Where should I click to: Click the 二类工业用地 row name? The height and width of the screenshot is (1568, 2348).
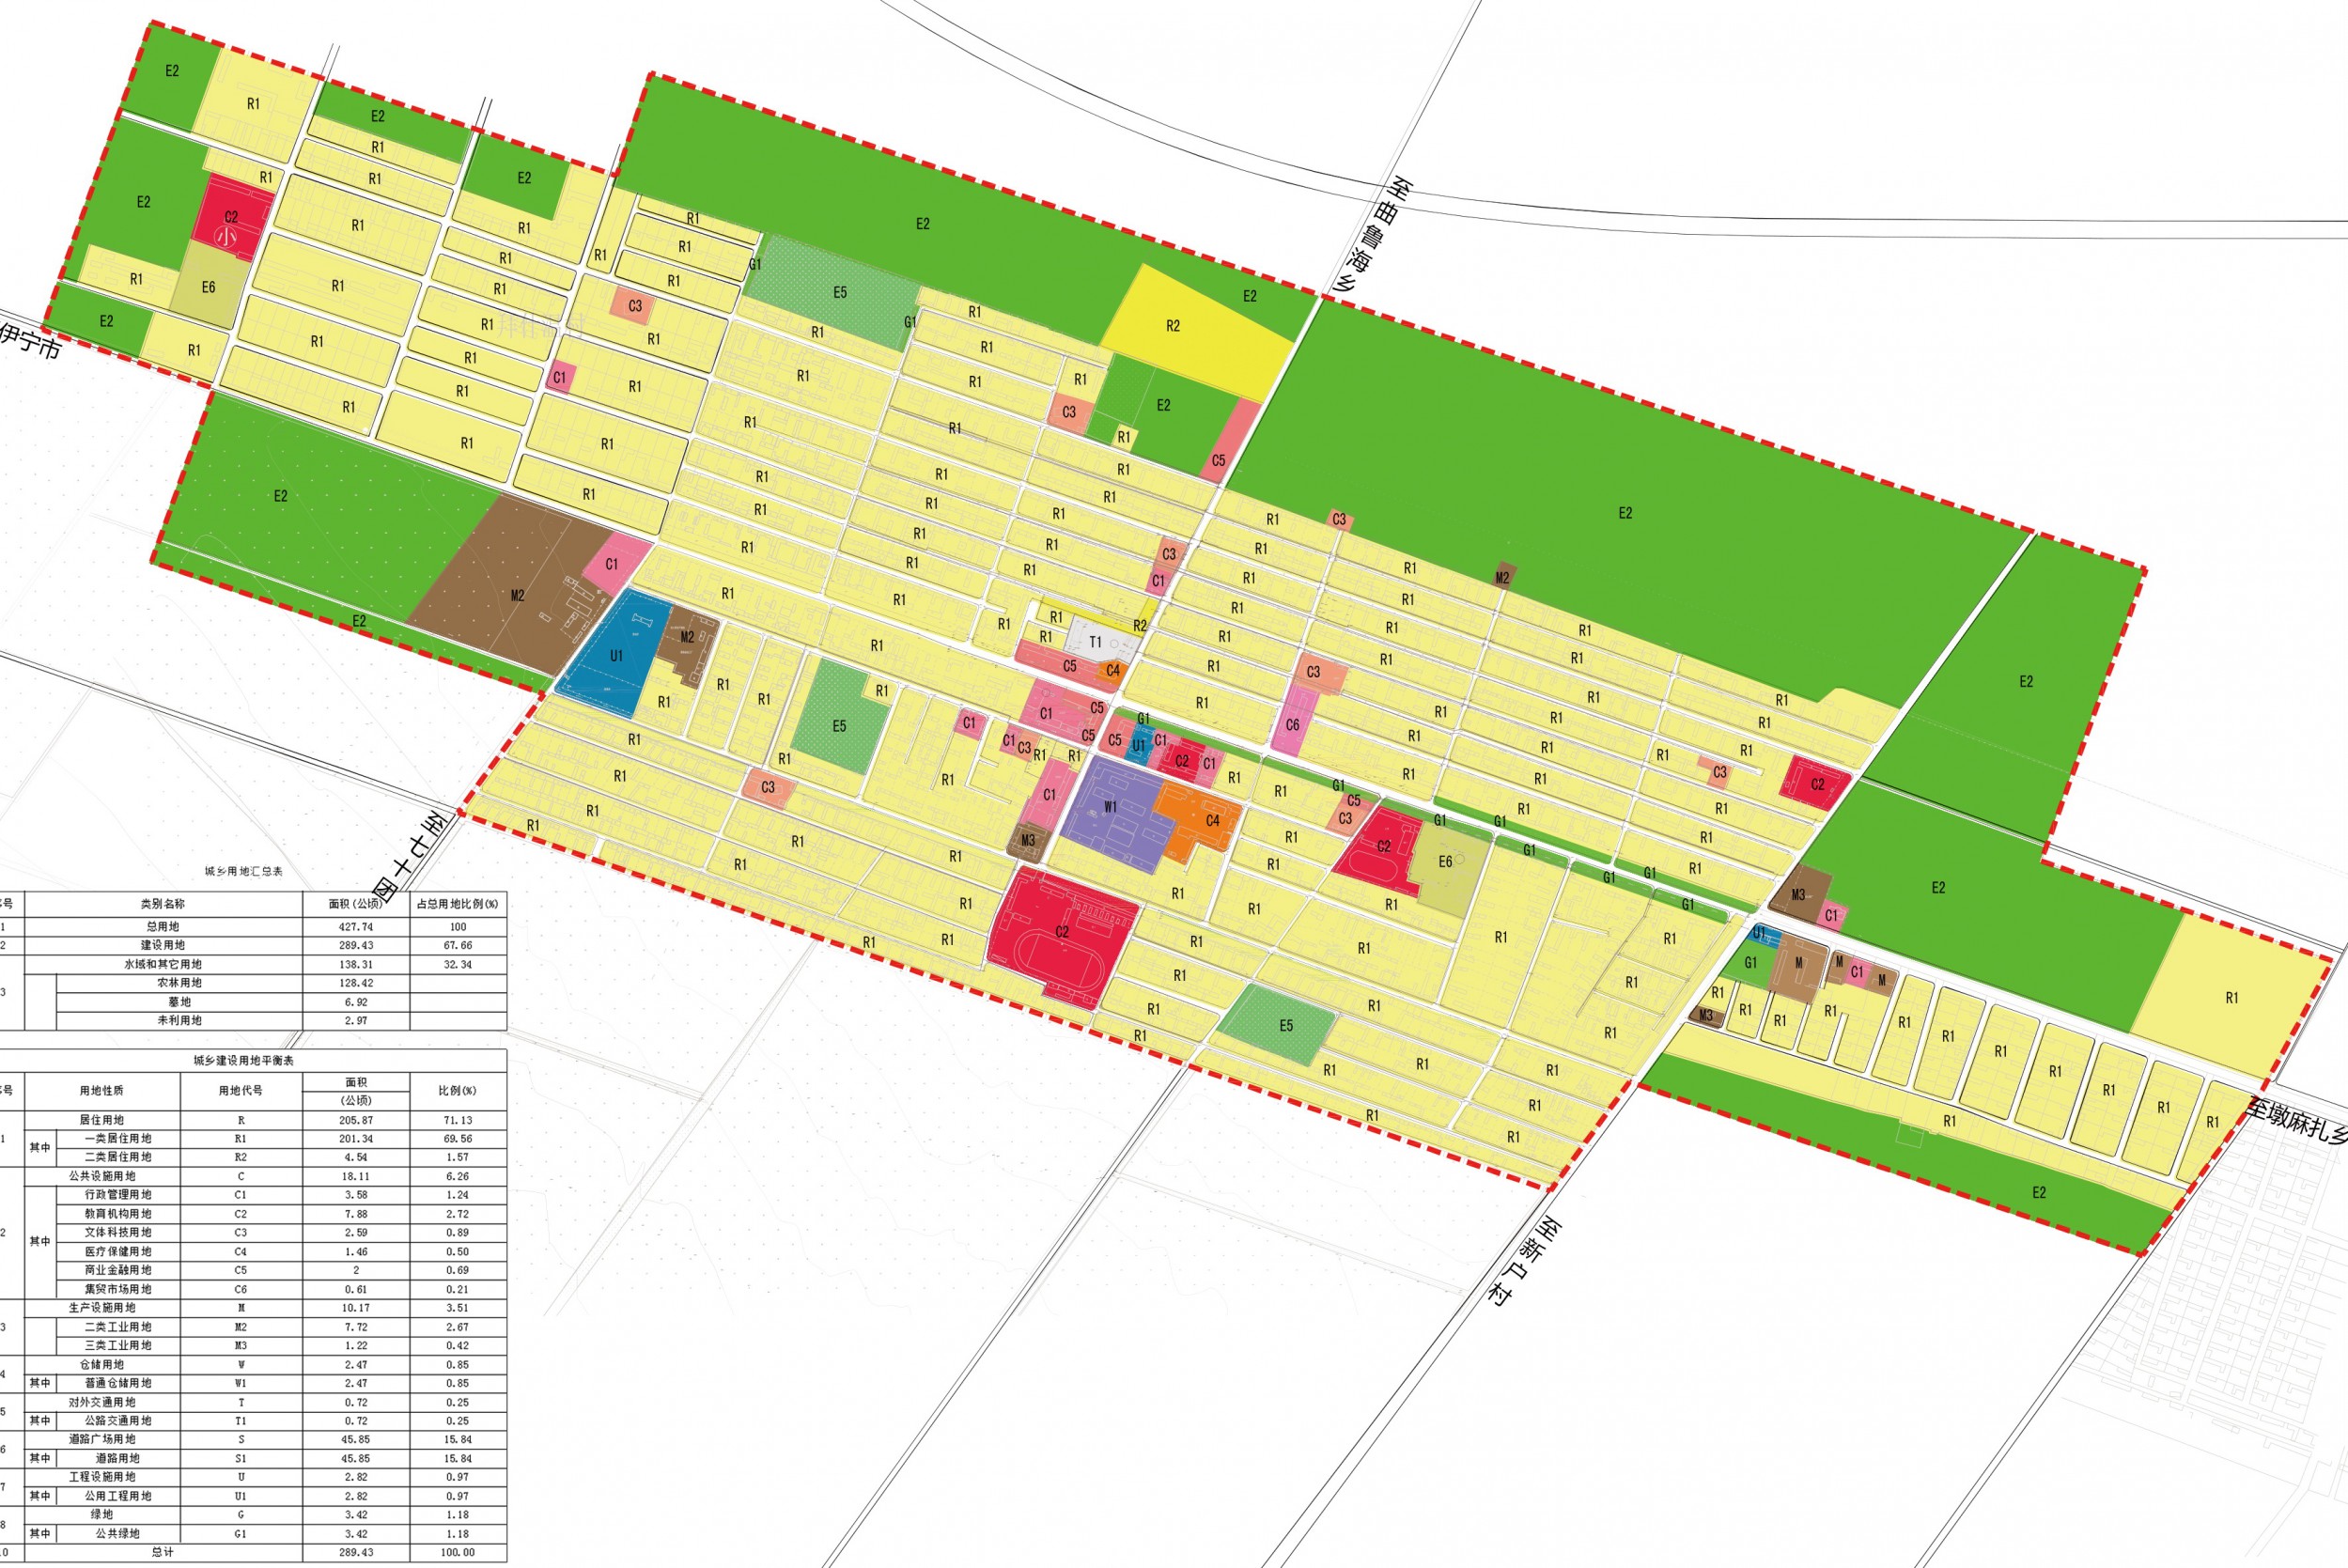(118, 1327)
